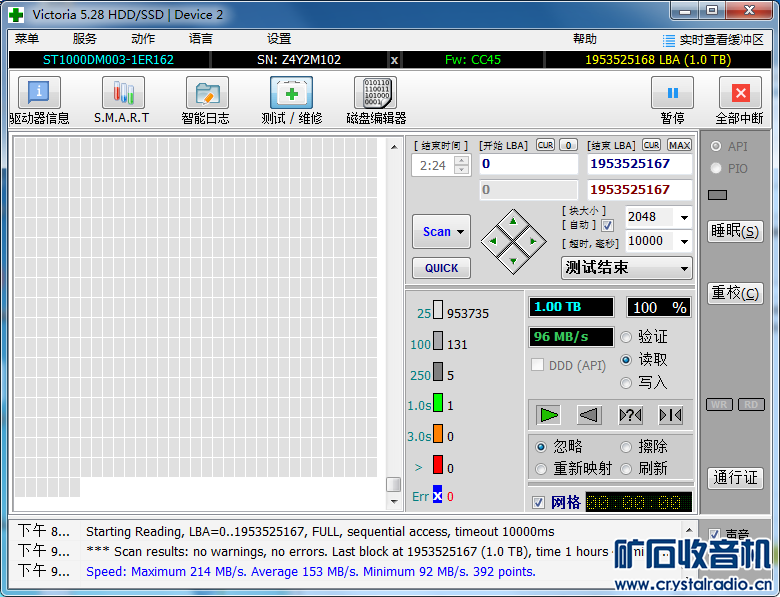Open the timeout 10000 dropdown
Image resolution: width=780 pixels, height=597 pixels.
click(x=684, y=241)
